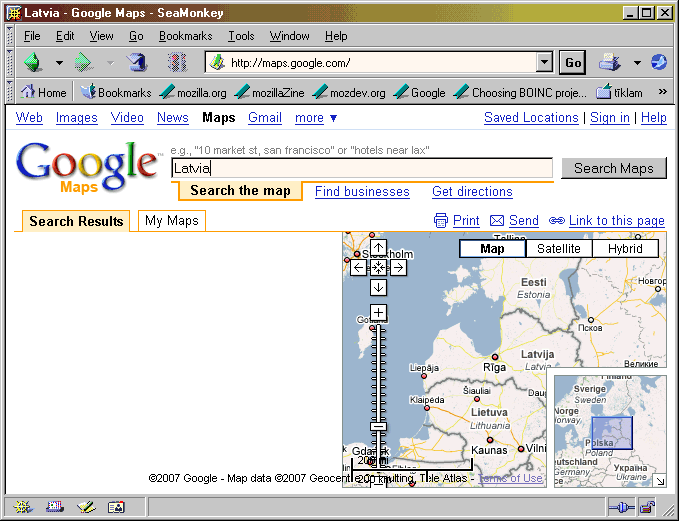679x521 pixels.
Task: Open the Google 'more' dropdown
Action: [316, 118]
